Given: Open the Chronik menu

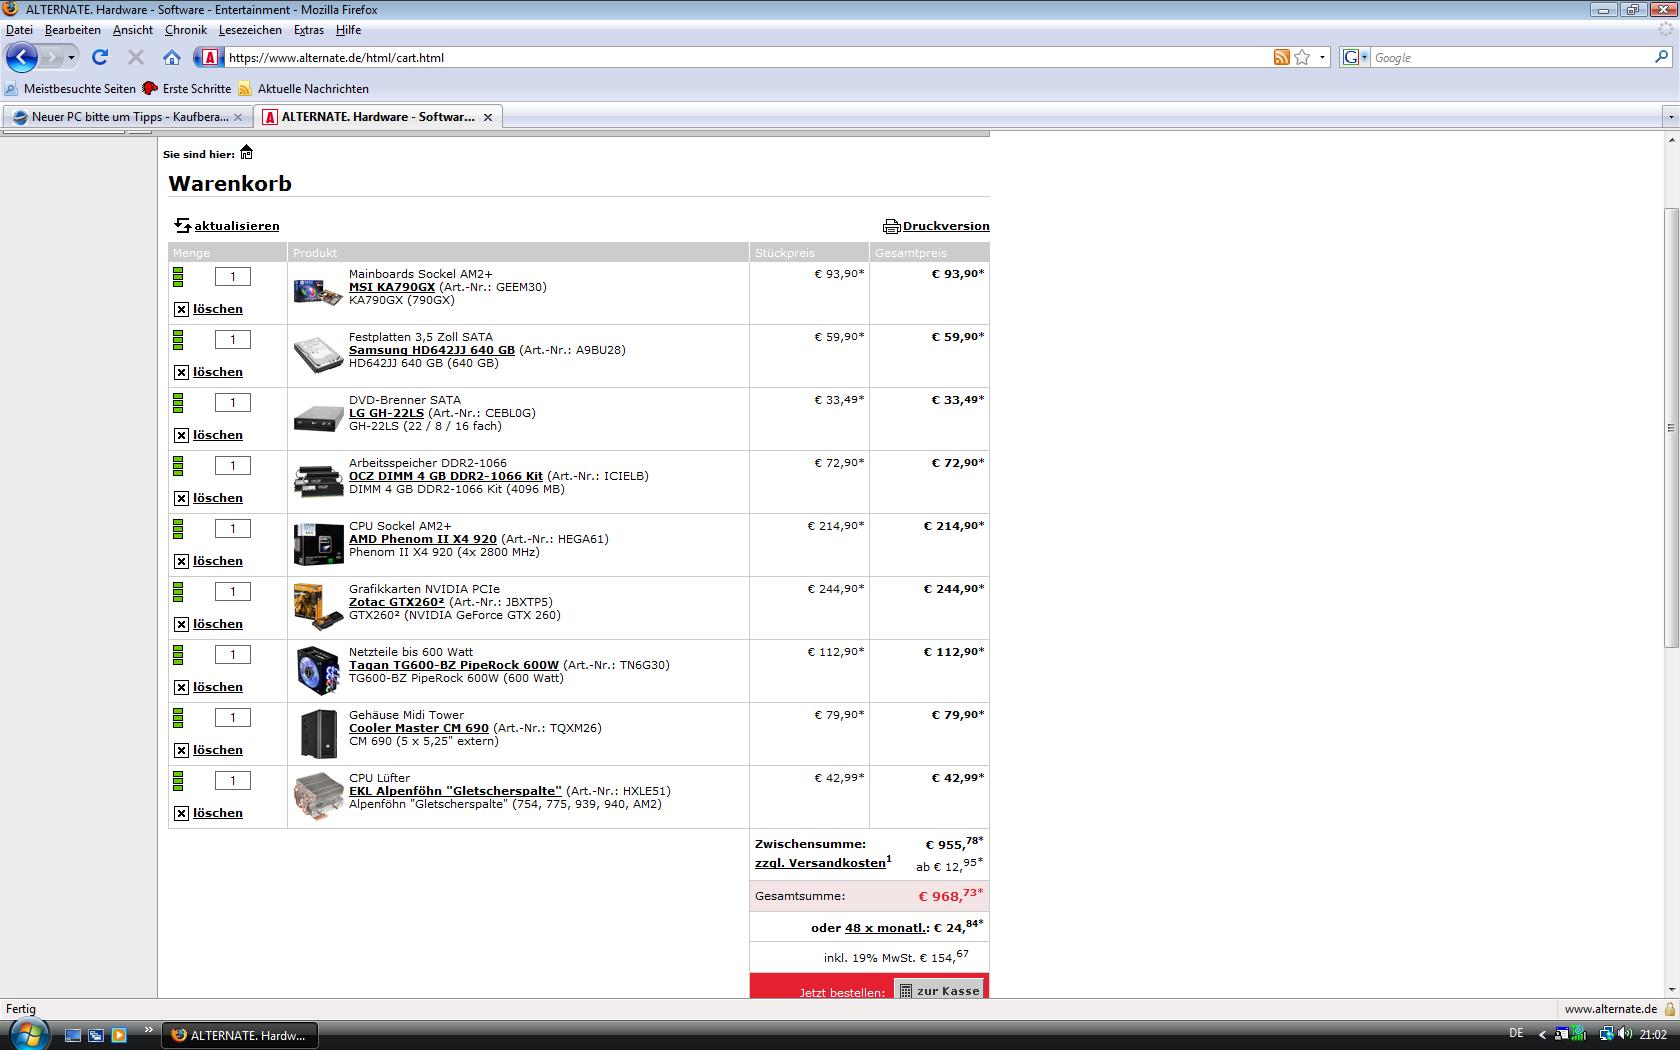Looking at the screenshot, I should pyautogui.click(x=186, y=30).
